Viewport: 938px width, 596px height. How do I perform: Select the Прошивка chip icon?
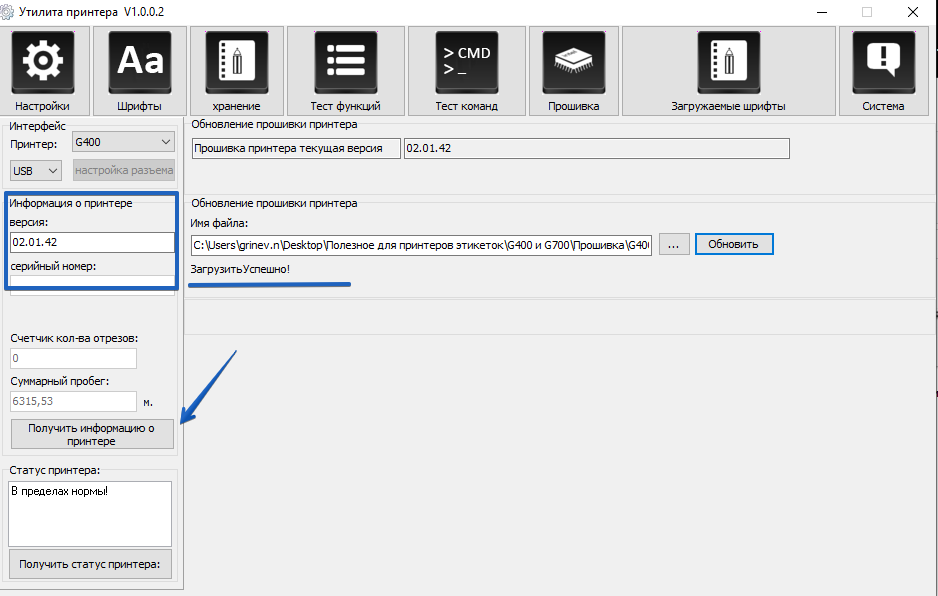point(573,62)
